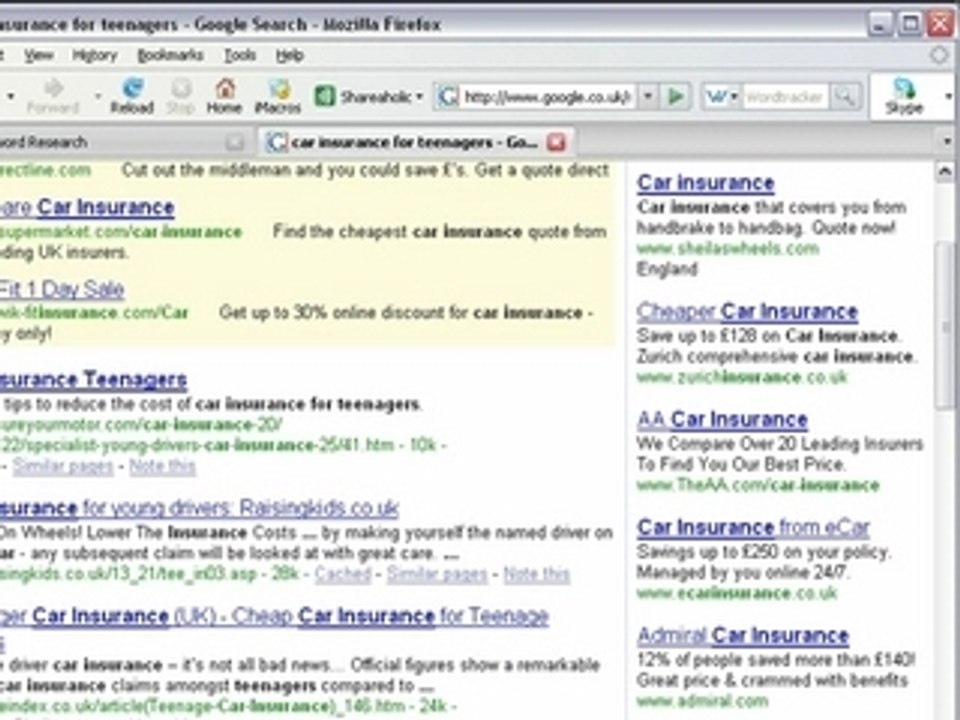Click Note this under Insurance Teenagers result

click(x=162, y=467)
